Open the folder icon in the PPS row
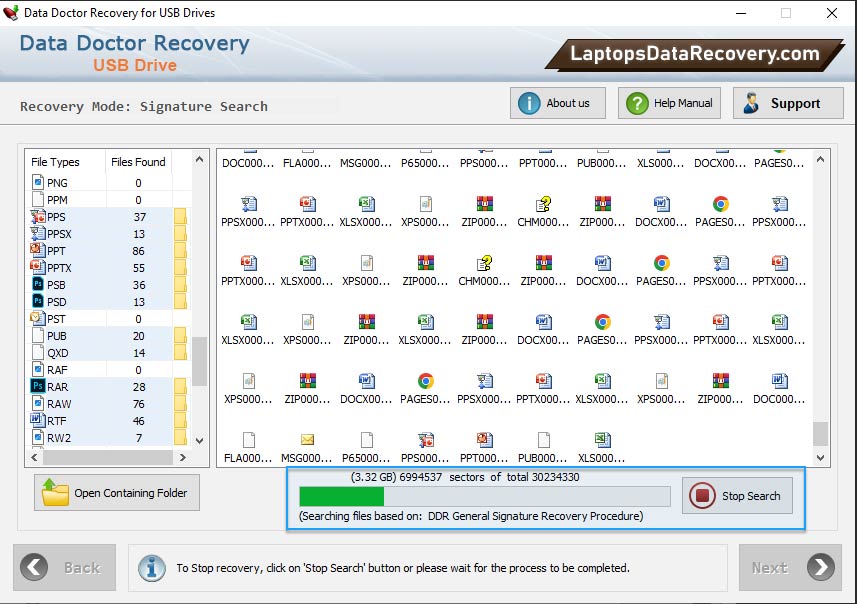Viewport: 857px width, 604px height. [180, 216]
